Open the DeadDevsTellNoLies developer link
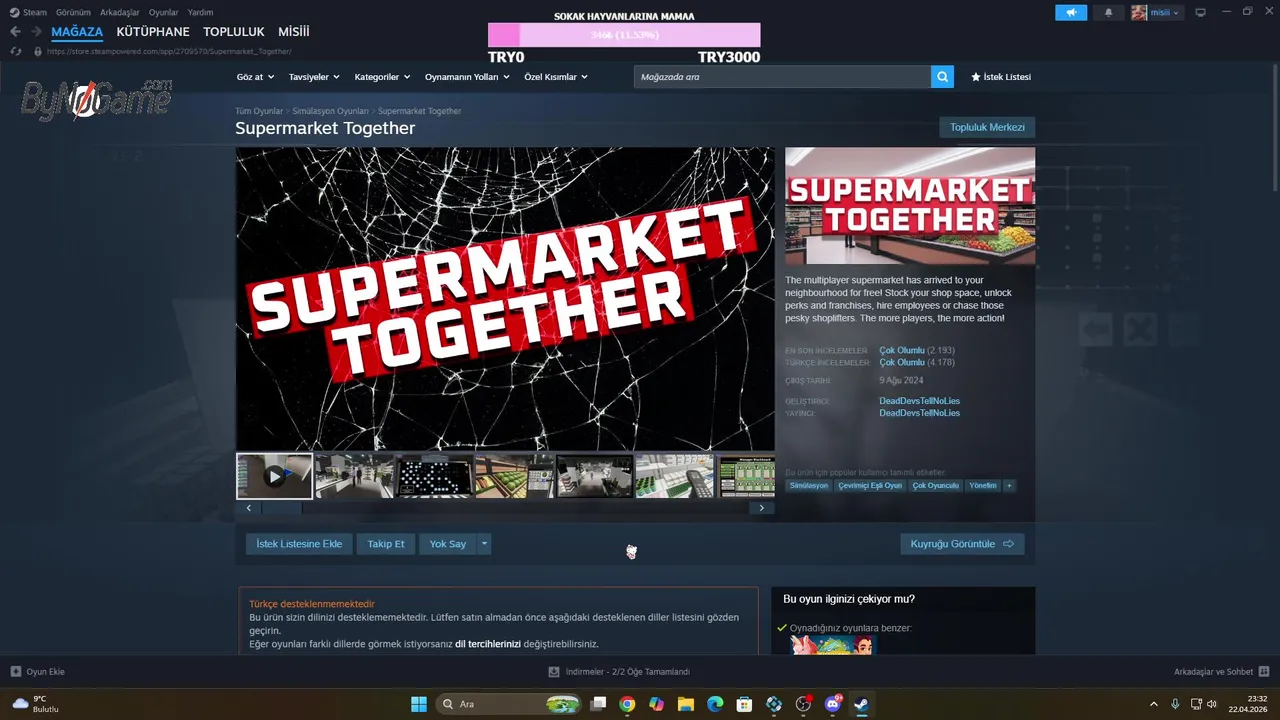Viewport: 1280px width, 720px height. click(919, 401)
